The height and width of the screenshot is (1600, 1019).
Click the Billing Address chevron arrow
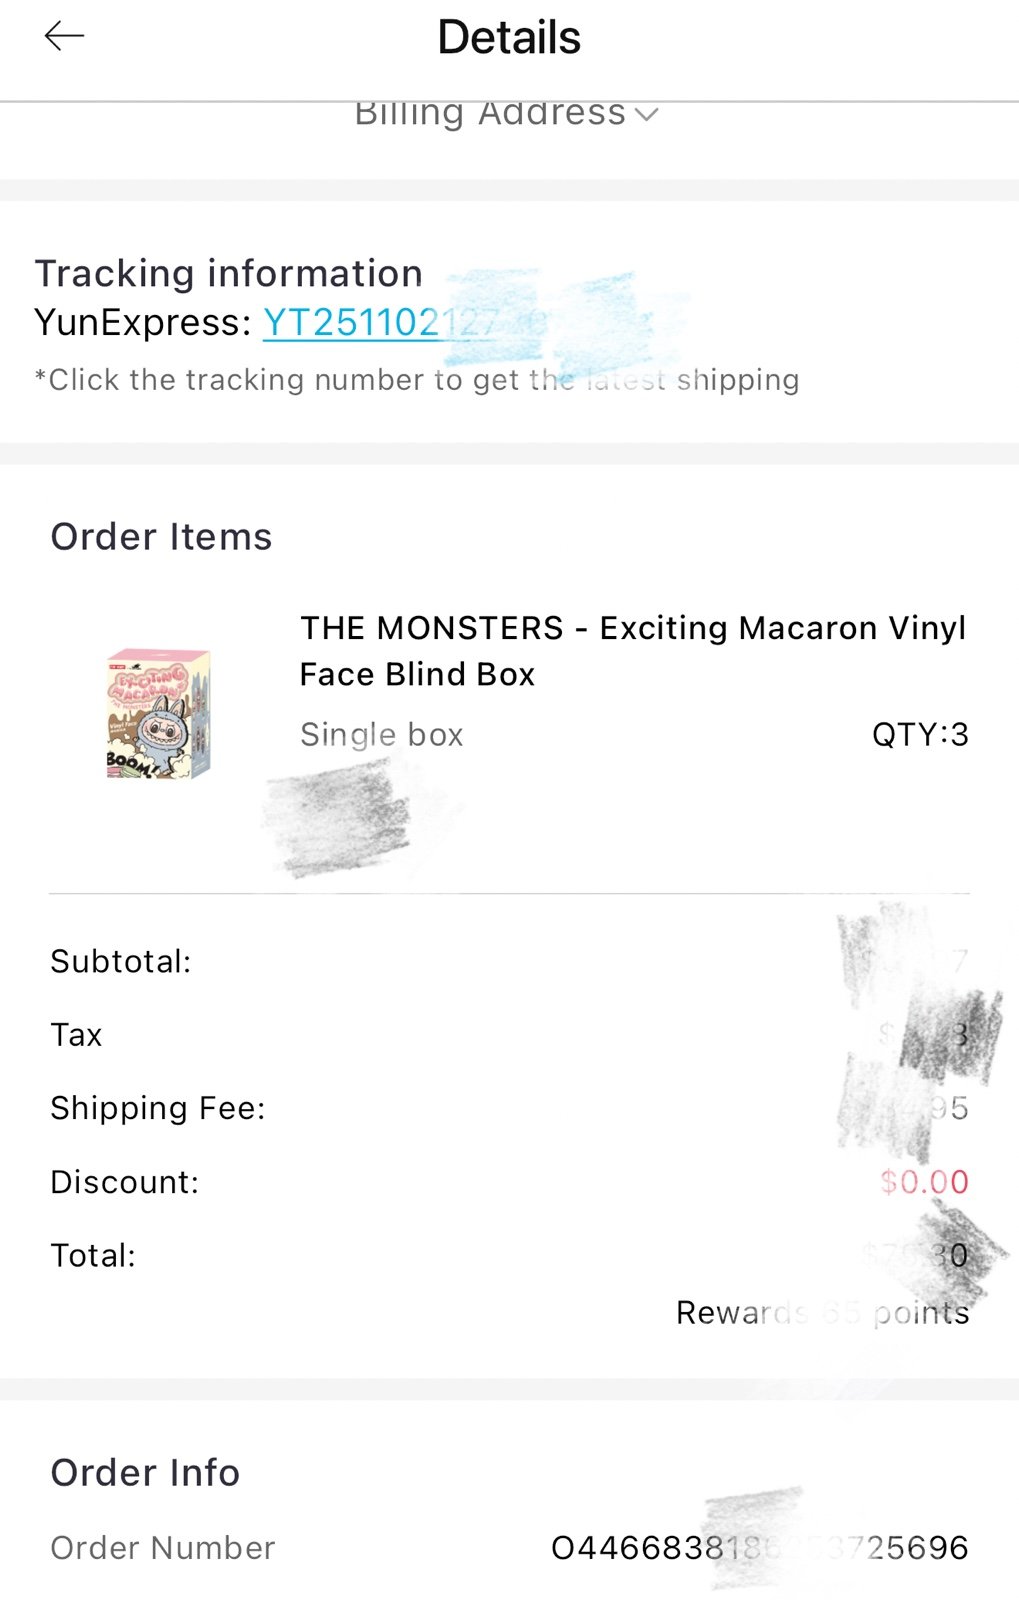tap(647, 115)
